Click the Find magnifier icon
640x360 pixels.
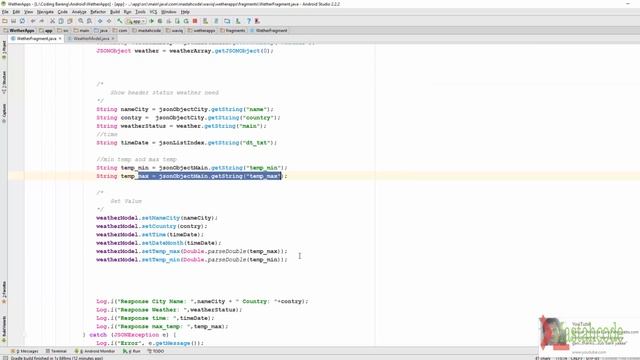click(x=81, y=21)
